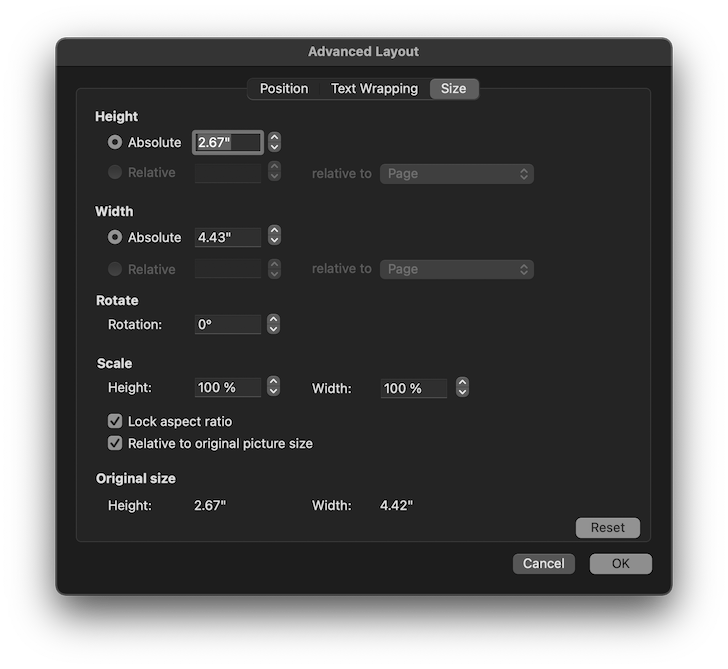Open the Width relative to Page dropdown
The image size is (728, 669).
(x=456, y=269)
